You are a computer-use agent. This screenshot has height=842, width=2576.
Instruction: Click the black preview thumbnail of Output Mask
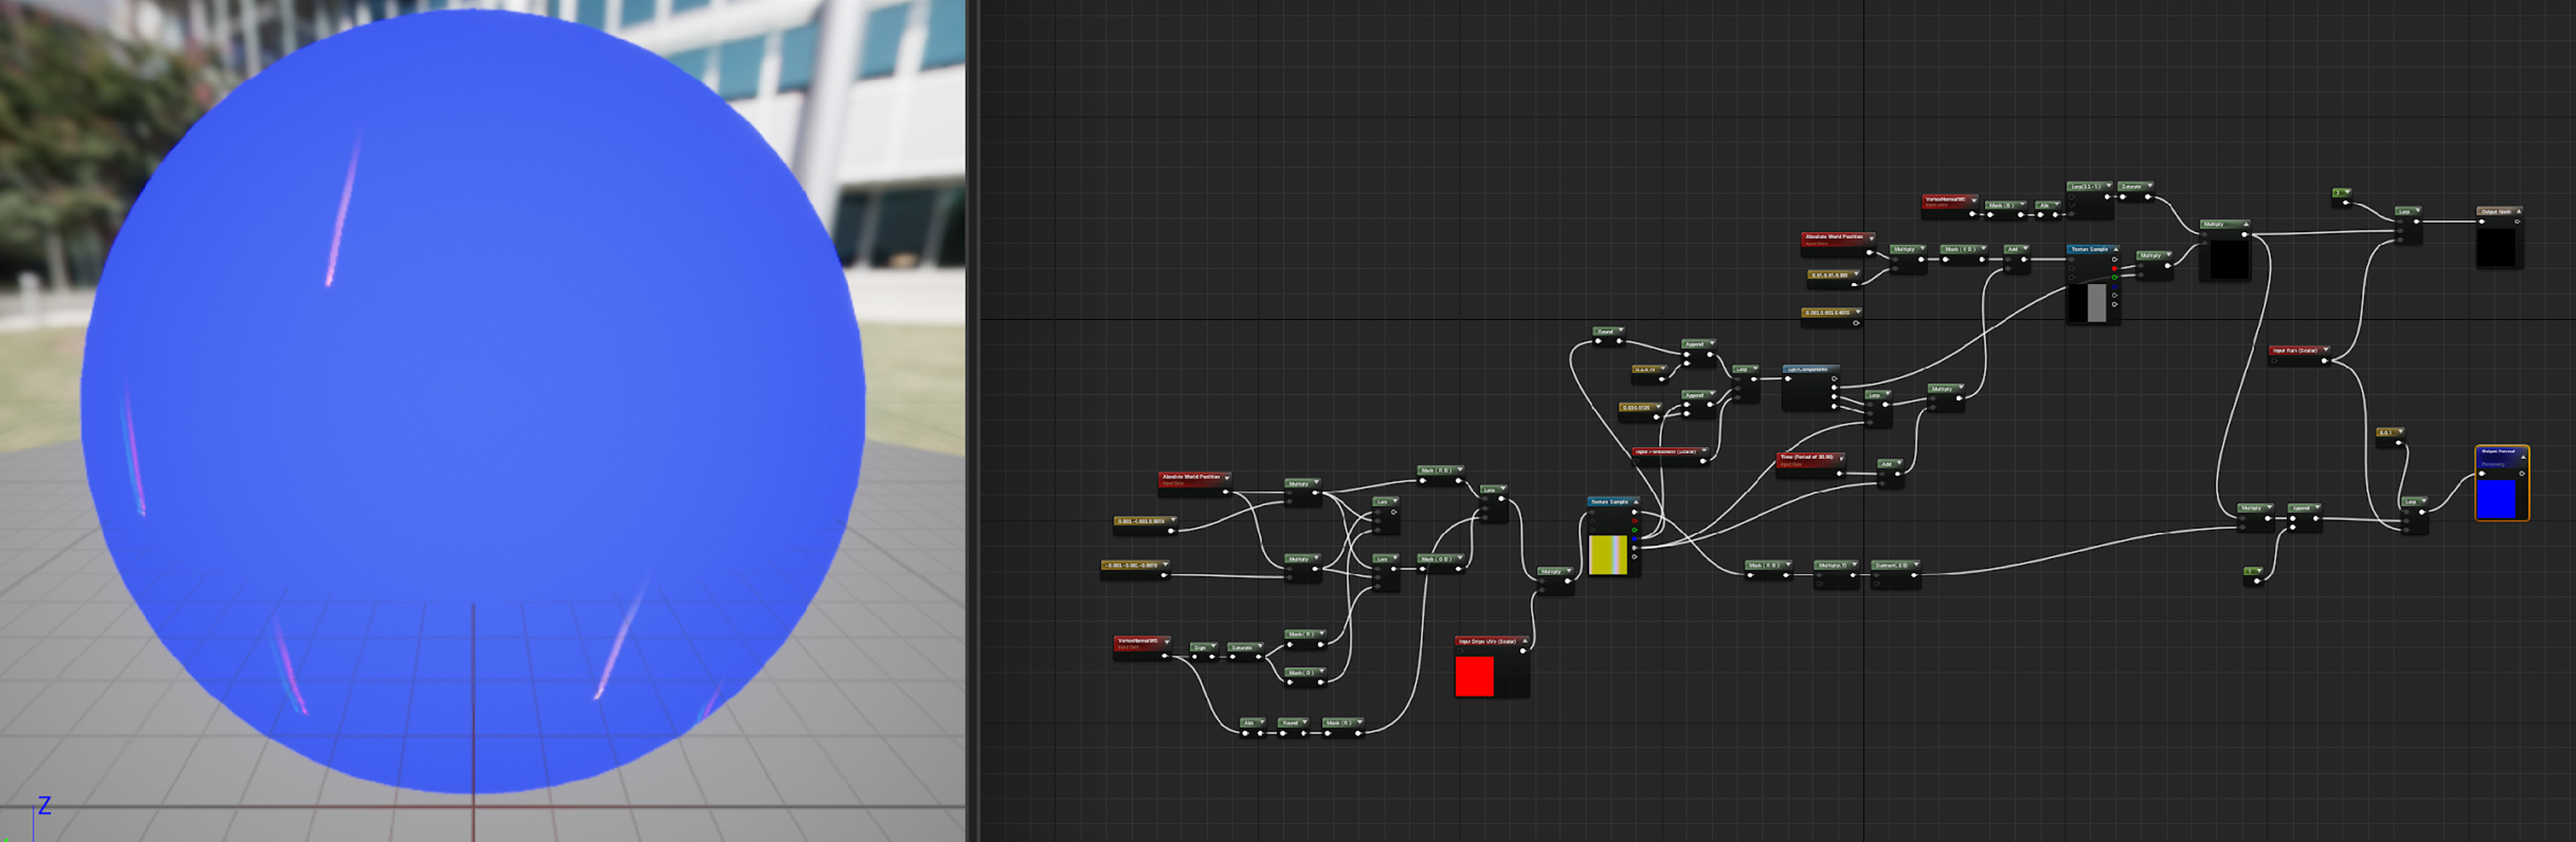2496,247
